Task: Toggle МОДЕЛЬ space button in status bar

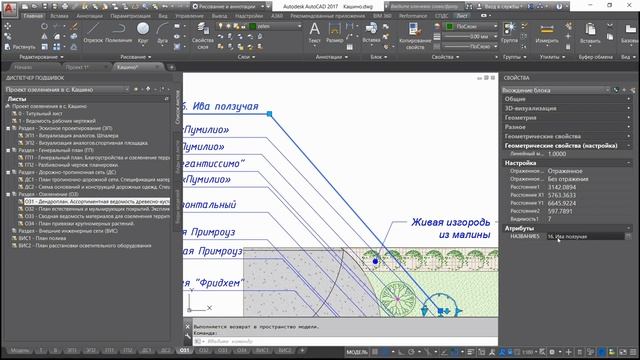Action: point(357,351)
